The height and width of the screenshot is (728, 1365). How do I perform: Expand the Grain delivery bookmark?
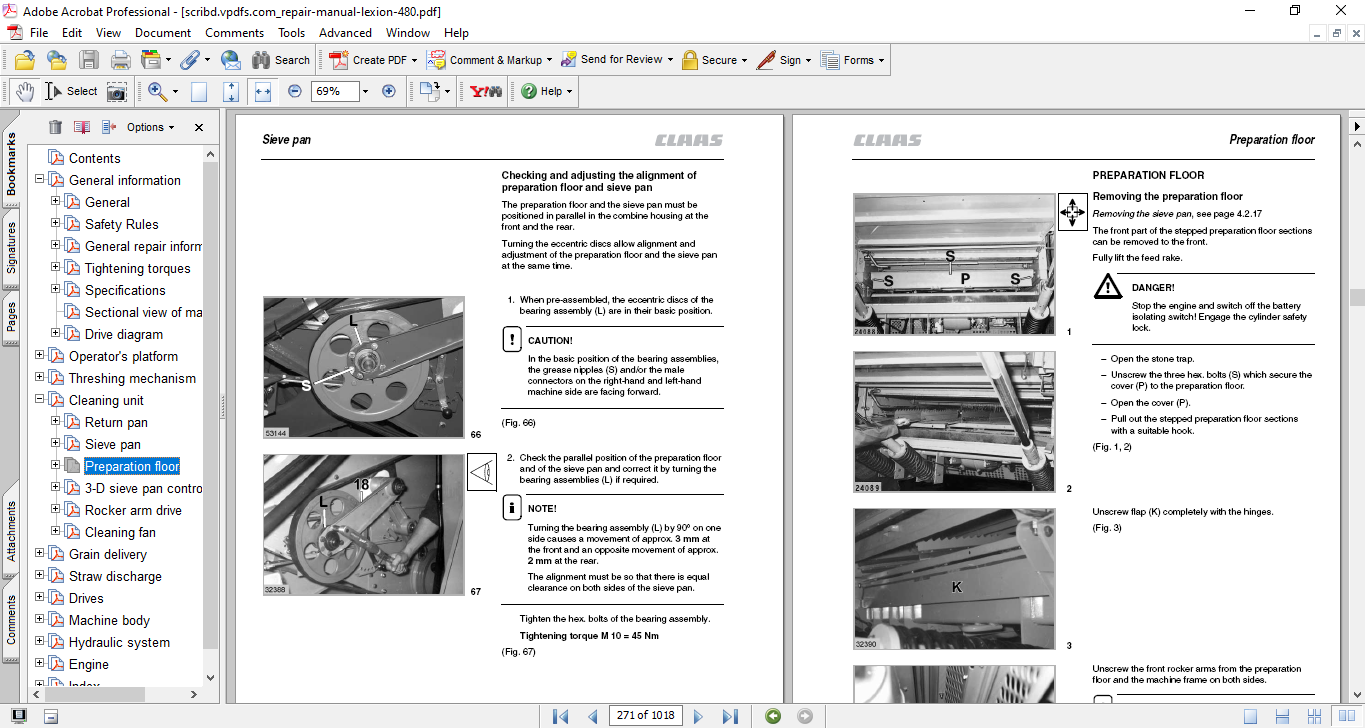pyautogui.click(x=40, y=554)
